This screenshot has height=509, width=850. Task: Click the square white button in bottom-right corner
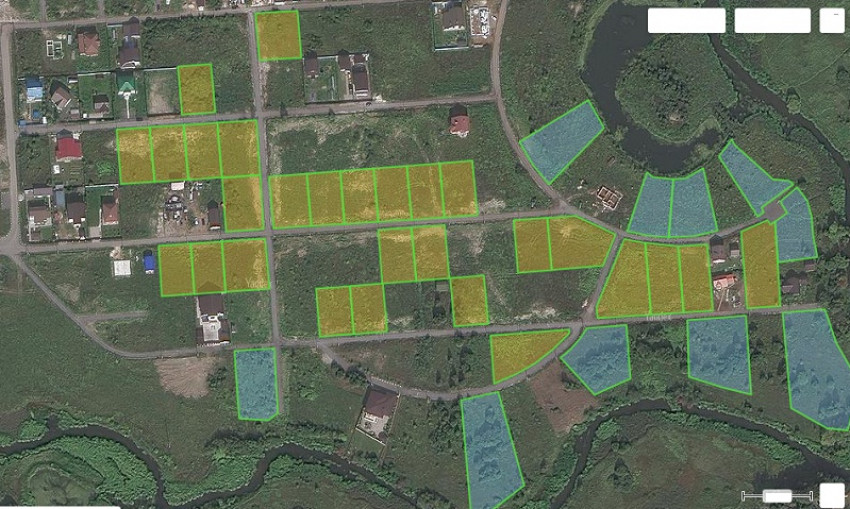click(832, 495)
